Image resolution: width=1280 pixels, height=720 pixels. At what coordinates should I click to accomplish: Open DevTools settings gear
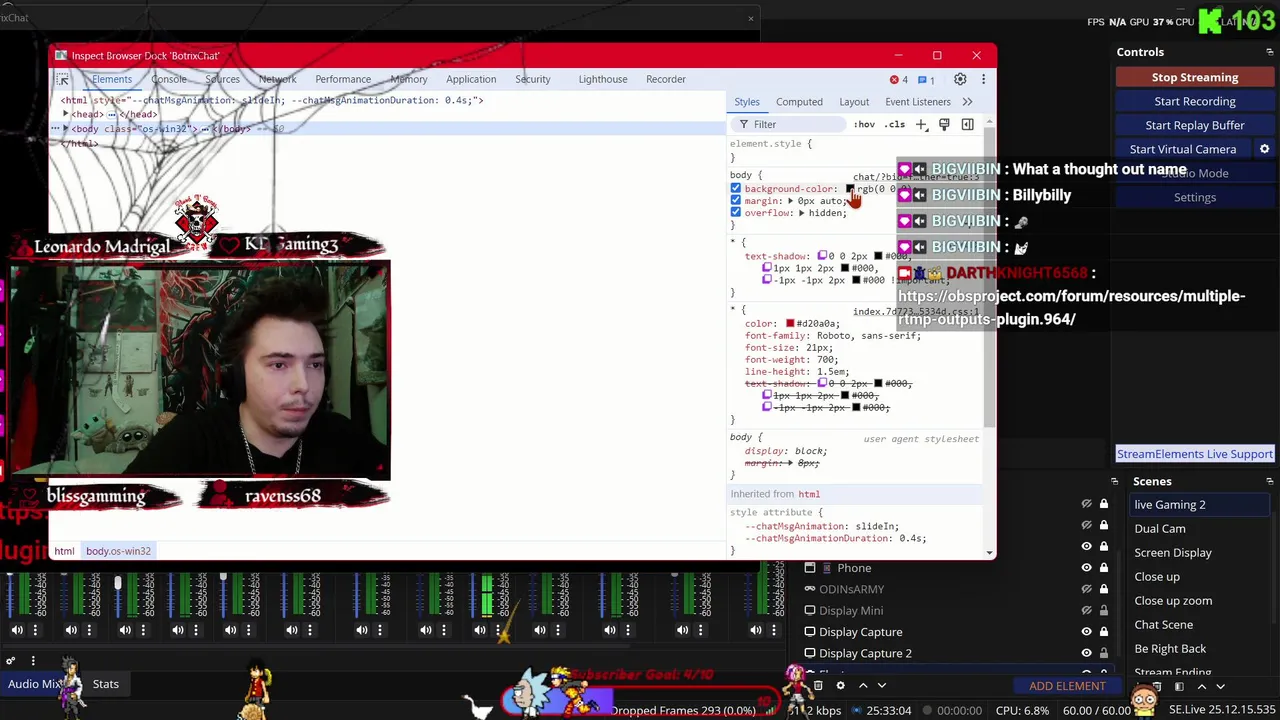(x=960, y=79)
